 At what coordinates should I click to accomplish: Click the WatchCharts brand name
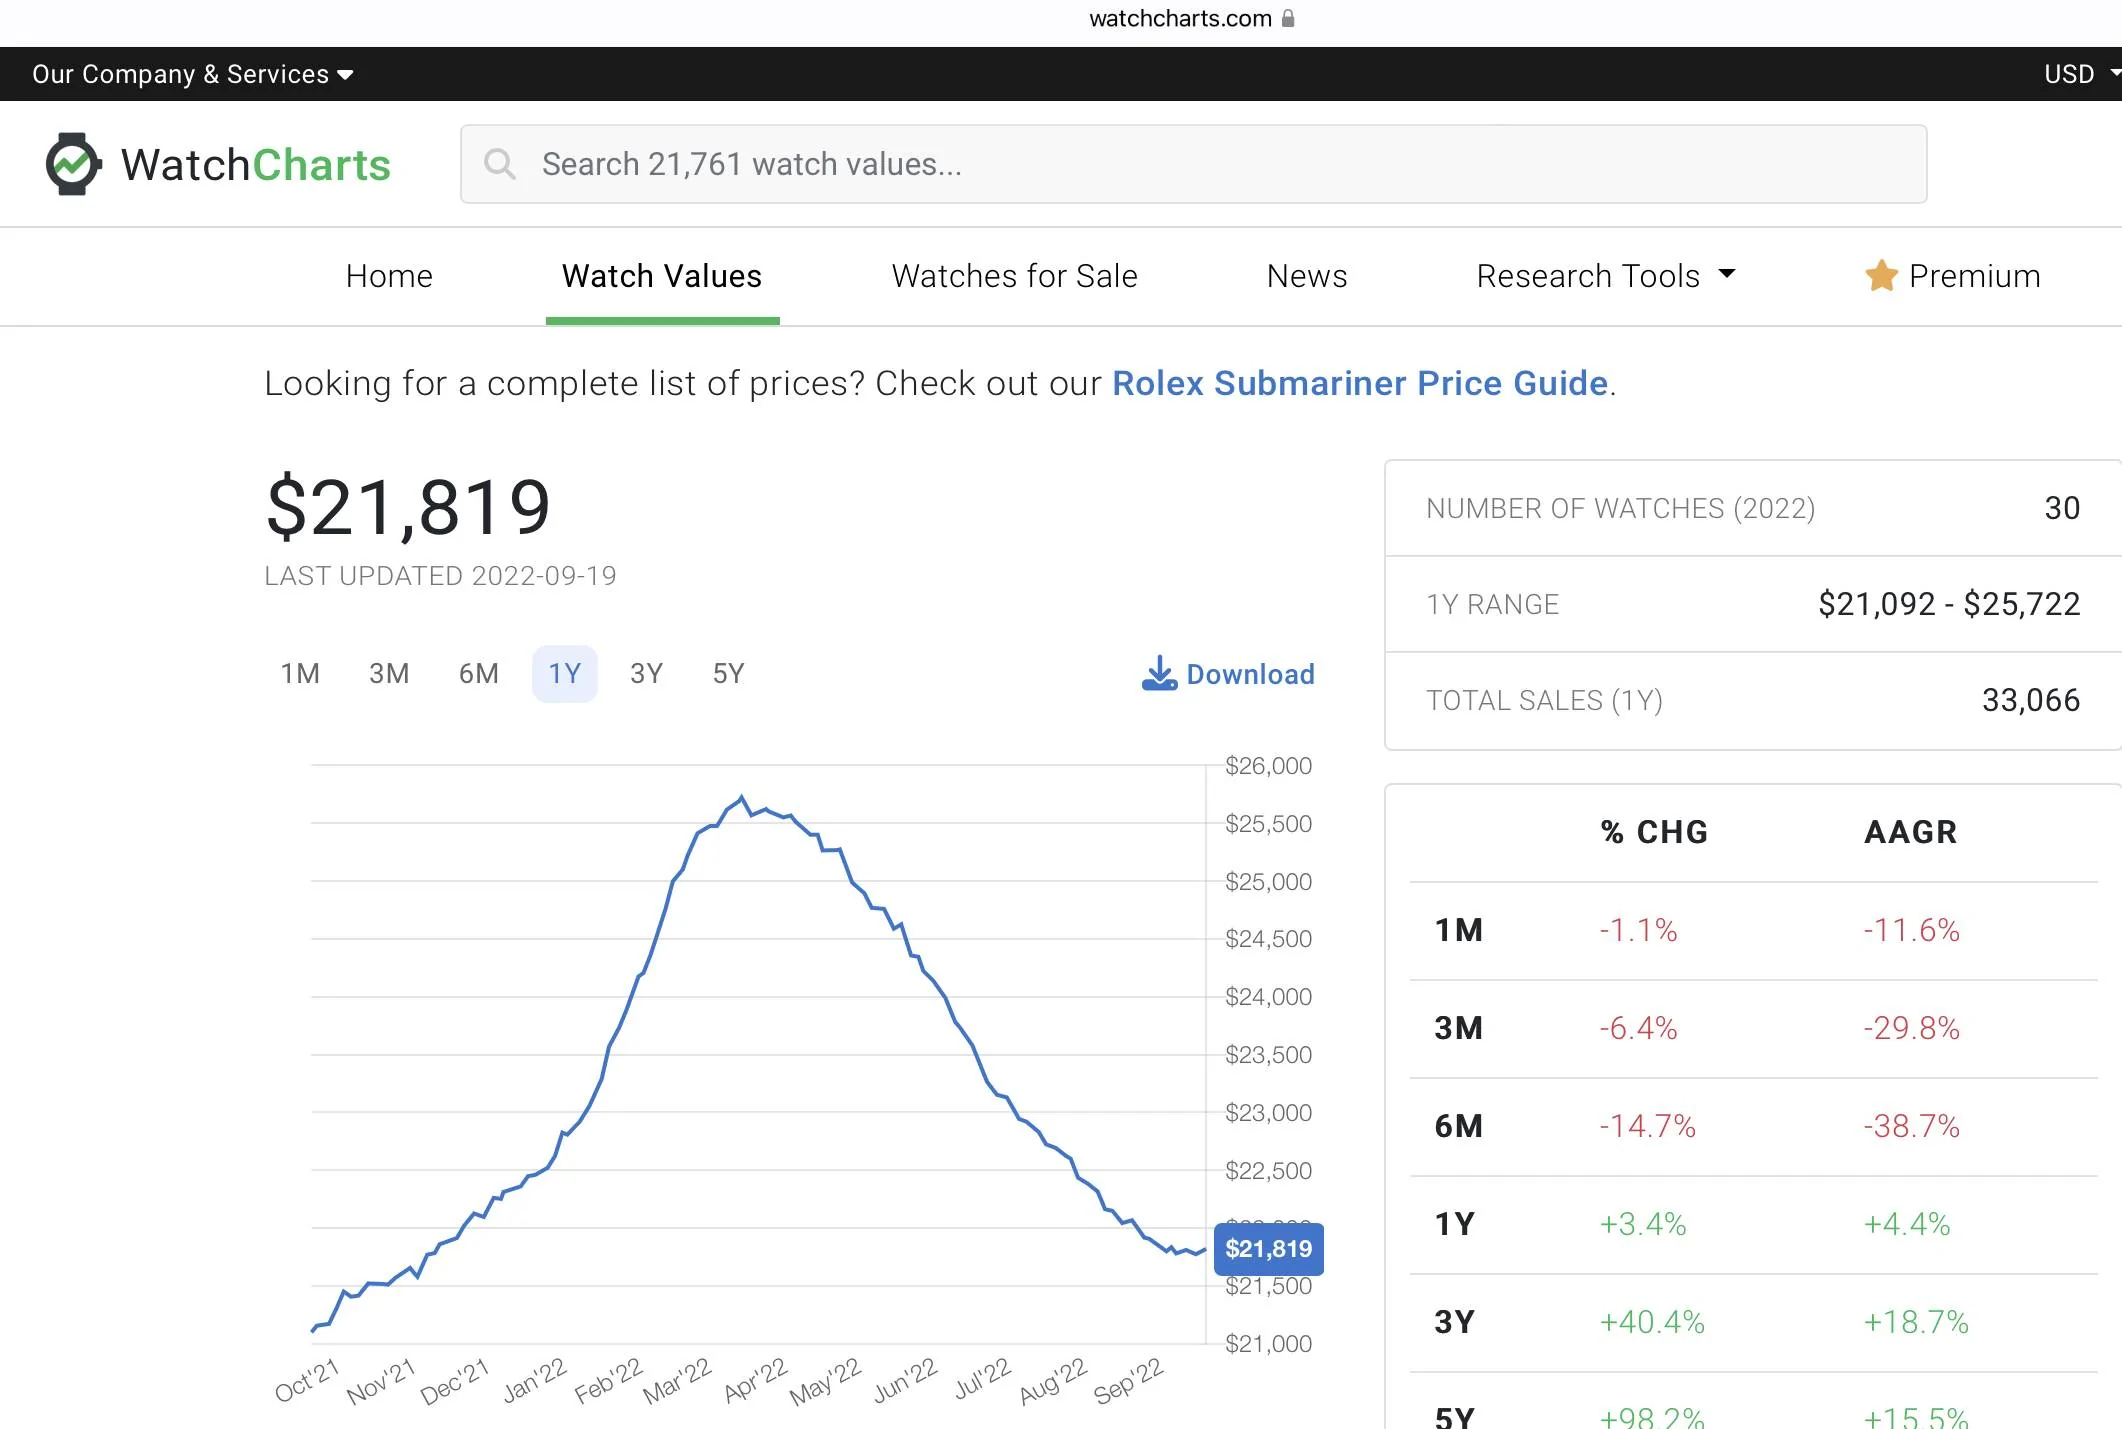coord(256,165)
